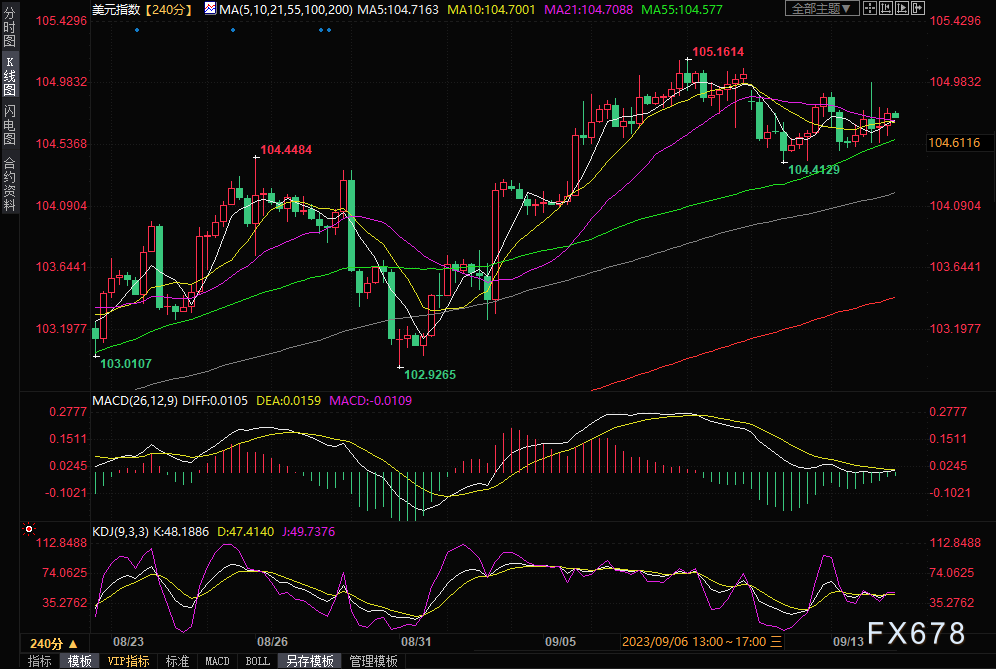Switch to the 模板 bottom tab
Screen dimensions: 996x669
(x=79, y=661)
